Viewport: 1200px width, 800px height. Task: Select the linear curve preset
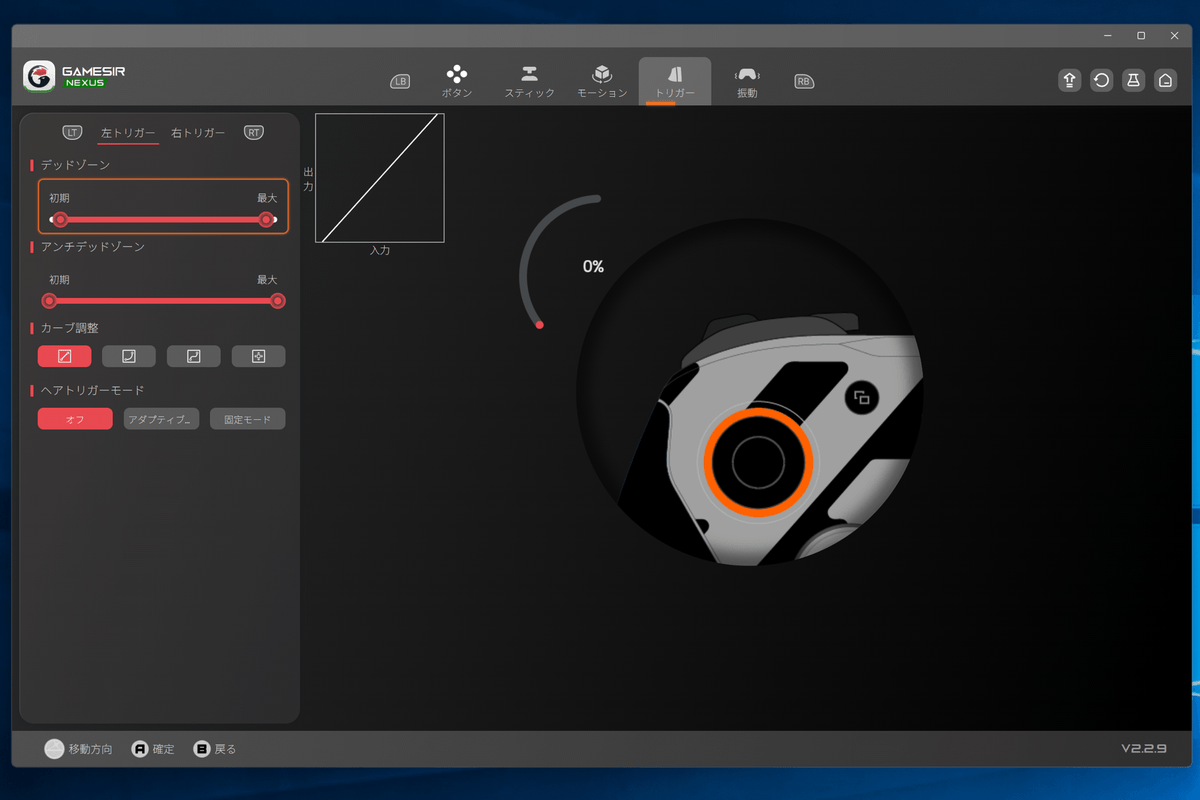point(64,356)
